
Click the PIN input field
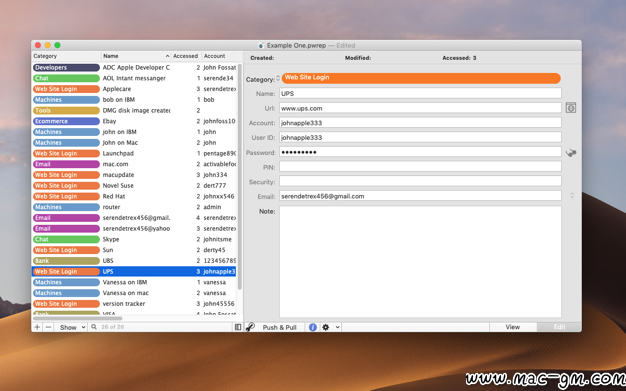click(x=420, y=167)
